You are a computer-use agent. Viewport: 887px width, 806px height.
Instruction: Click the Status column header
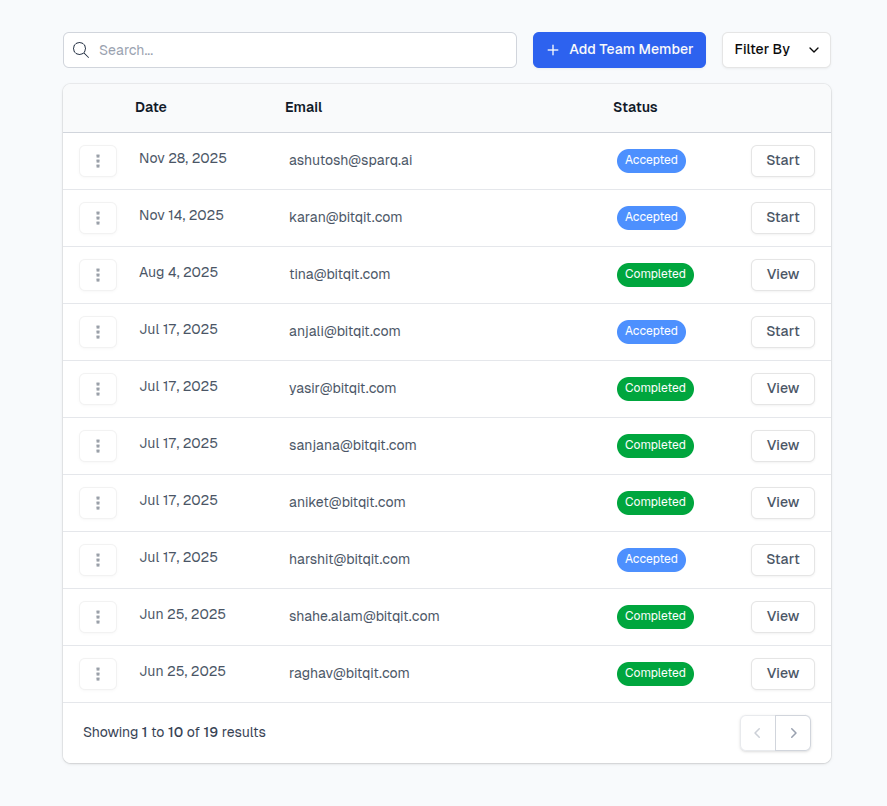[x=635, y=107]
